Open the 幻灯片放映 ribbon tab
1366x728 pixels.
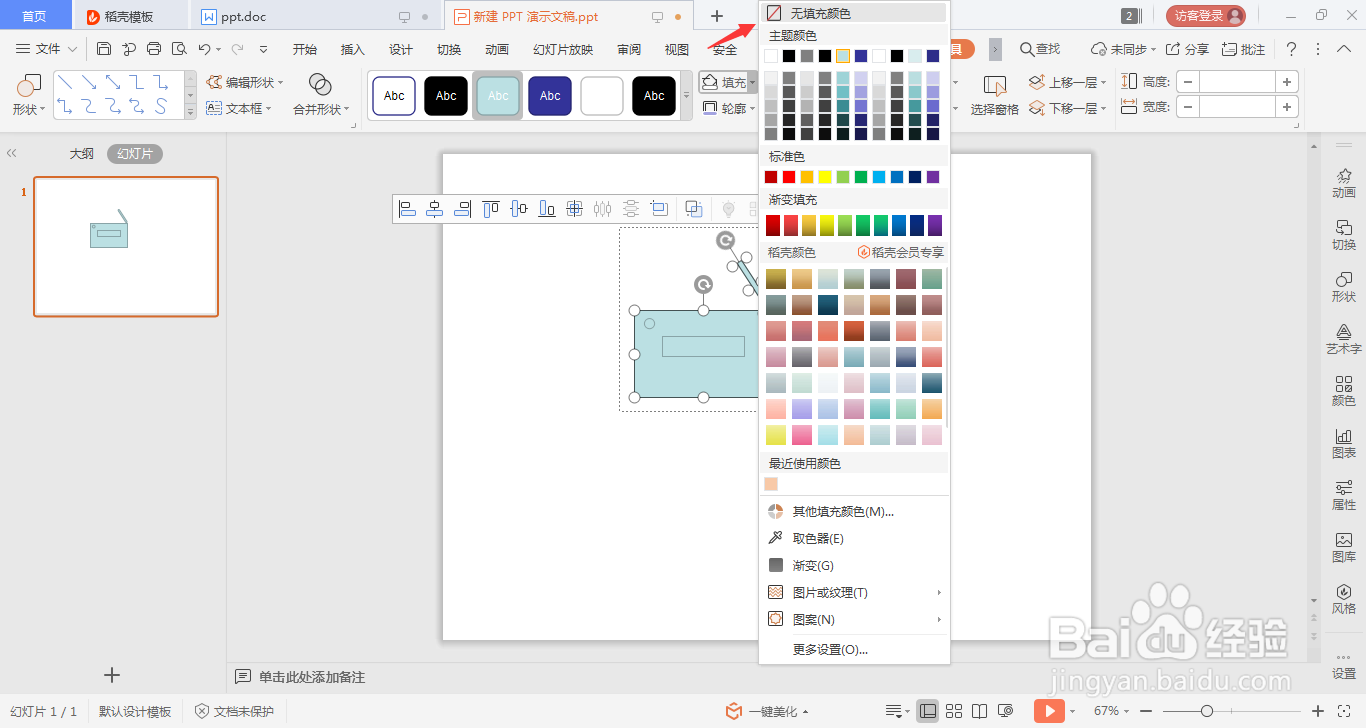click(x=563, y=49)
